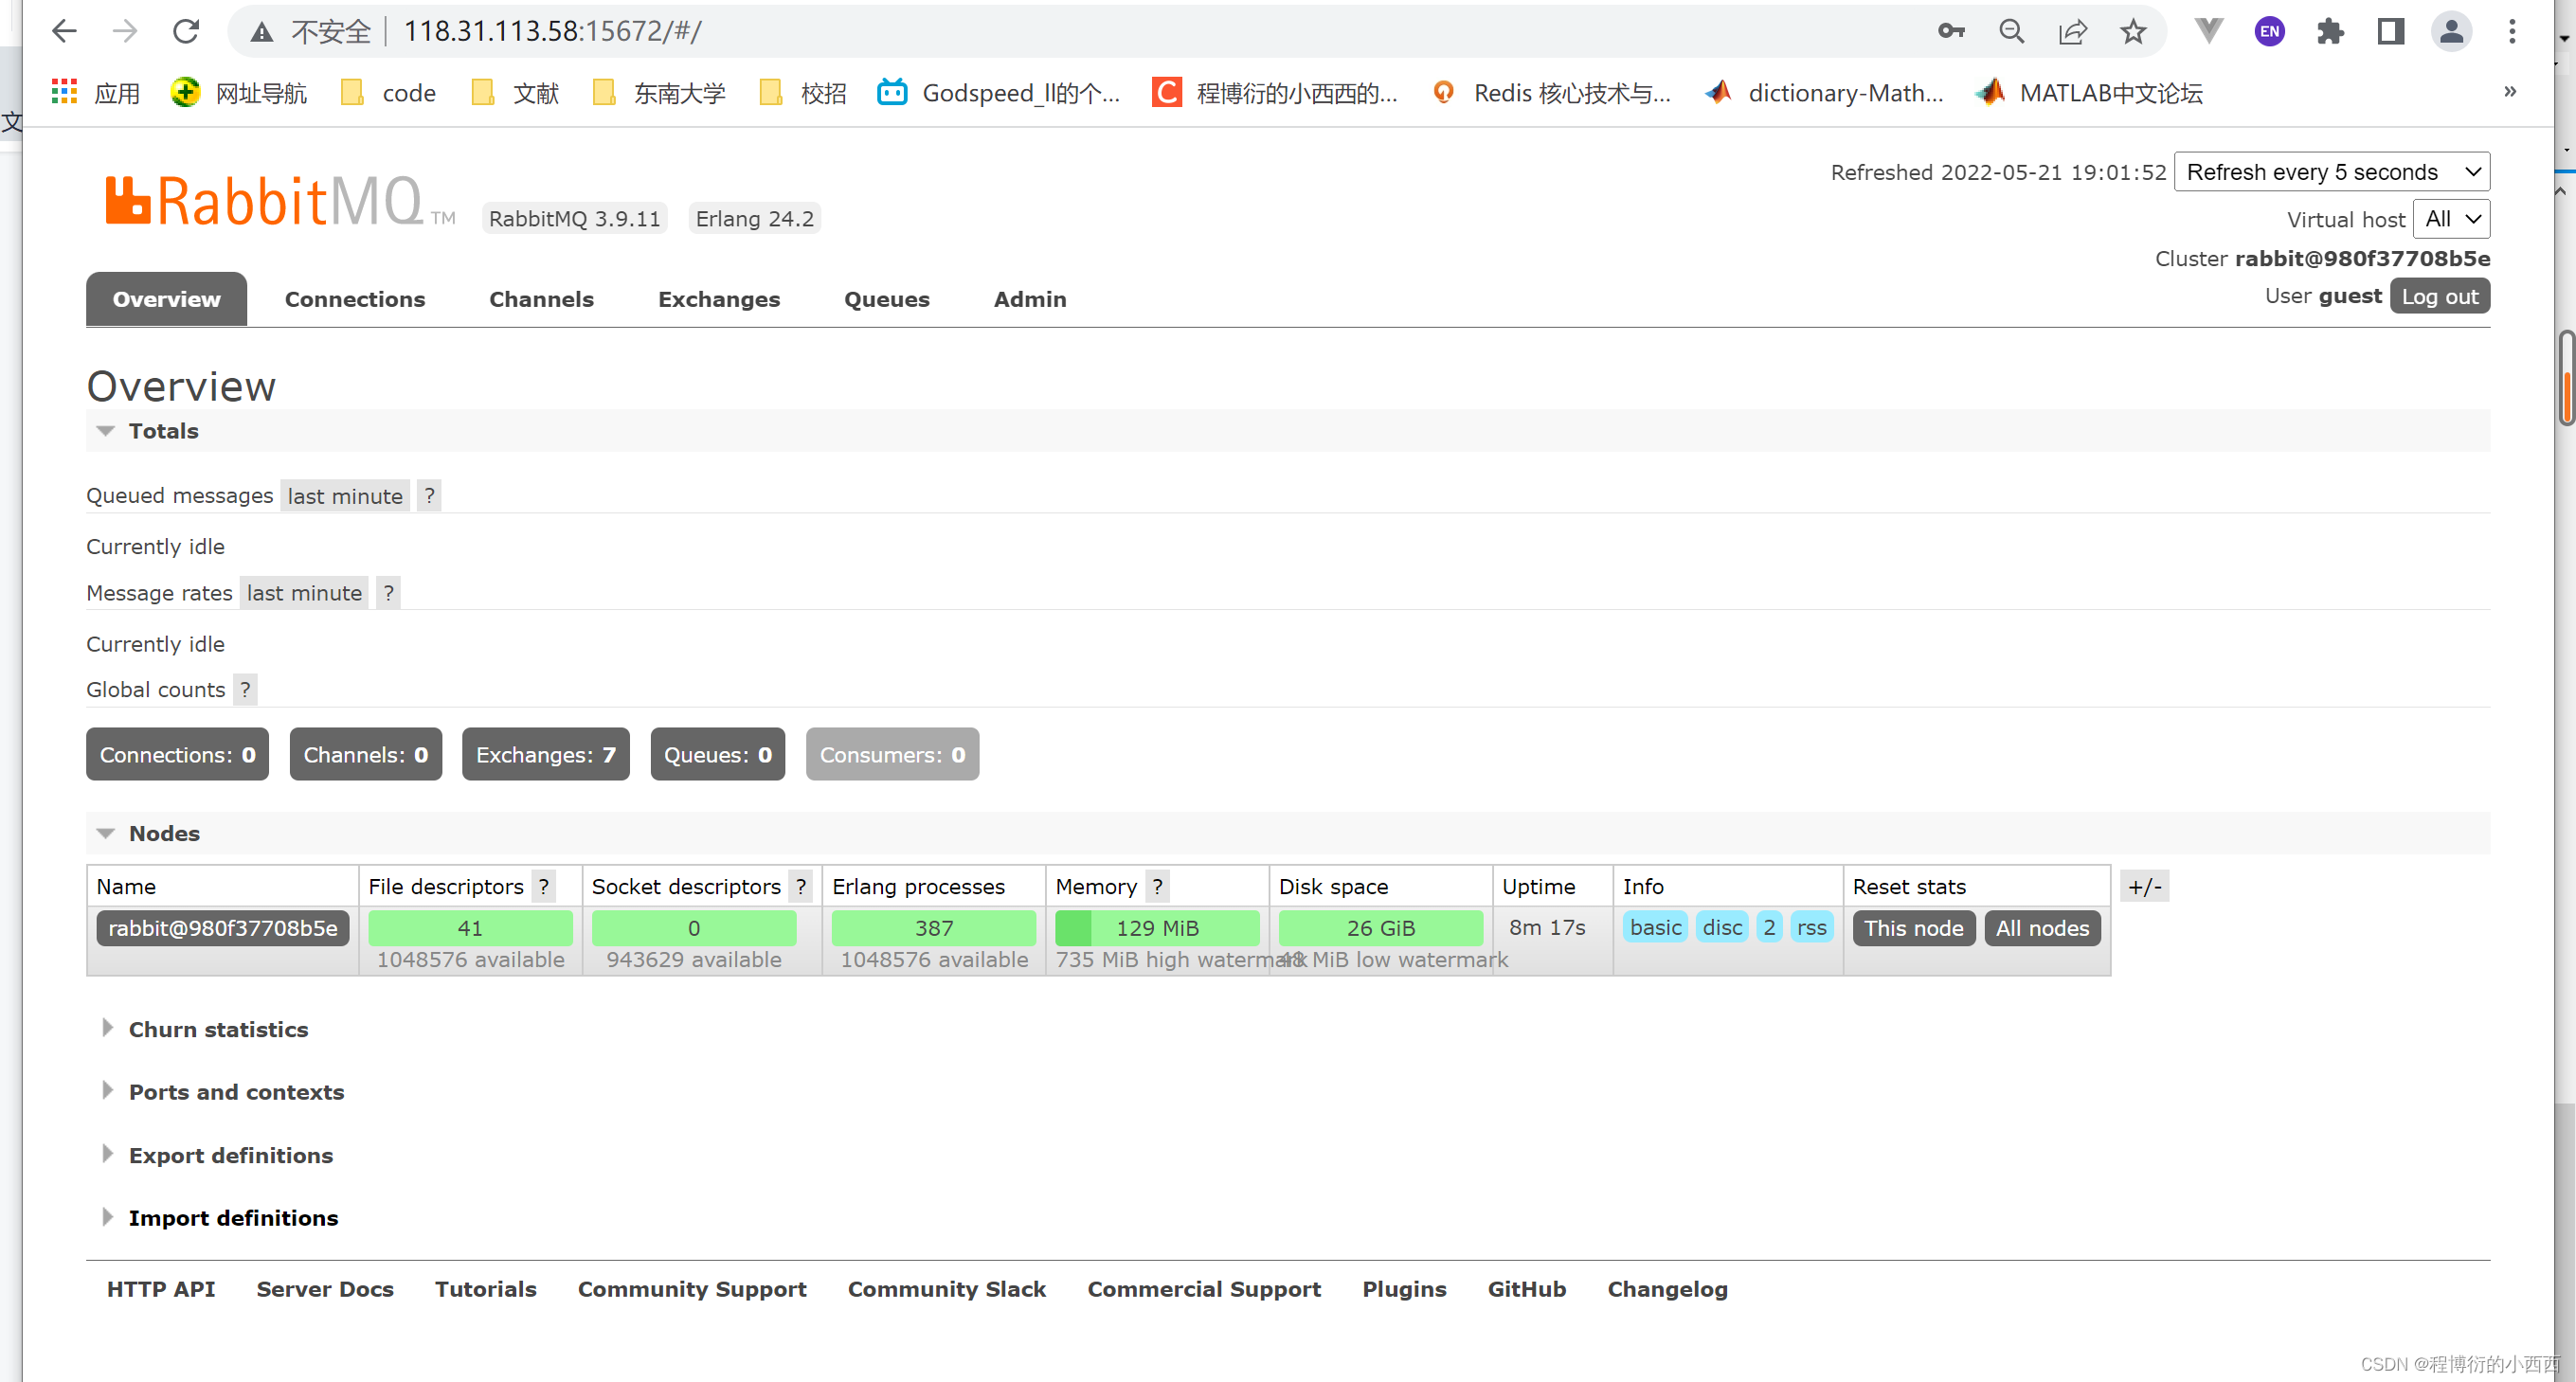Expand the Churn statistics section

point(217,1029)
